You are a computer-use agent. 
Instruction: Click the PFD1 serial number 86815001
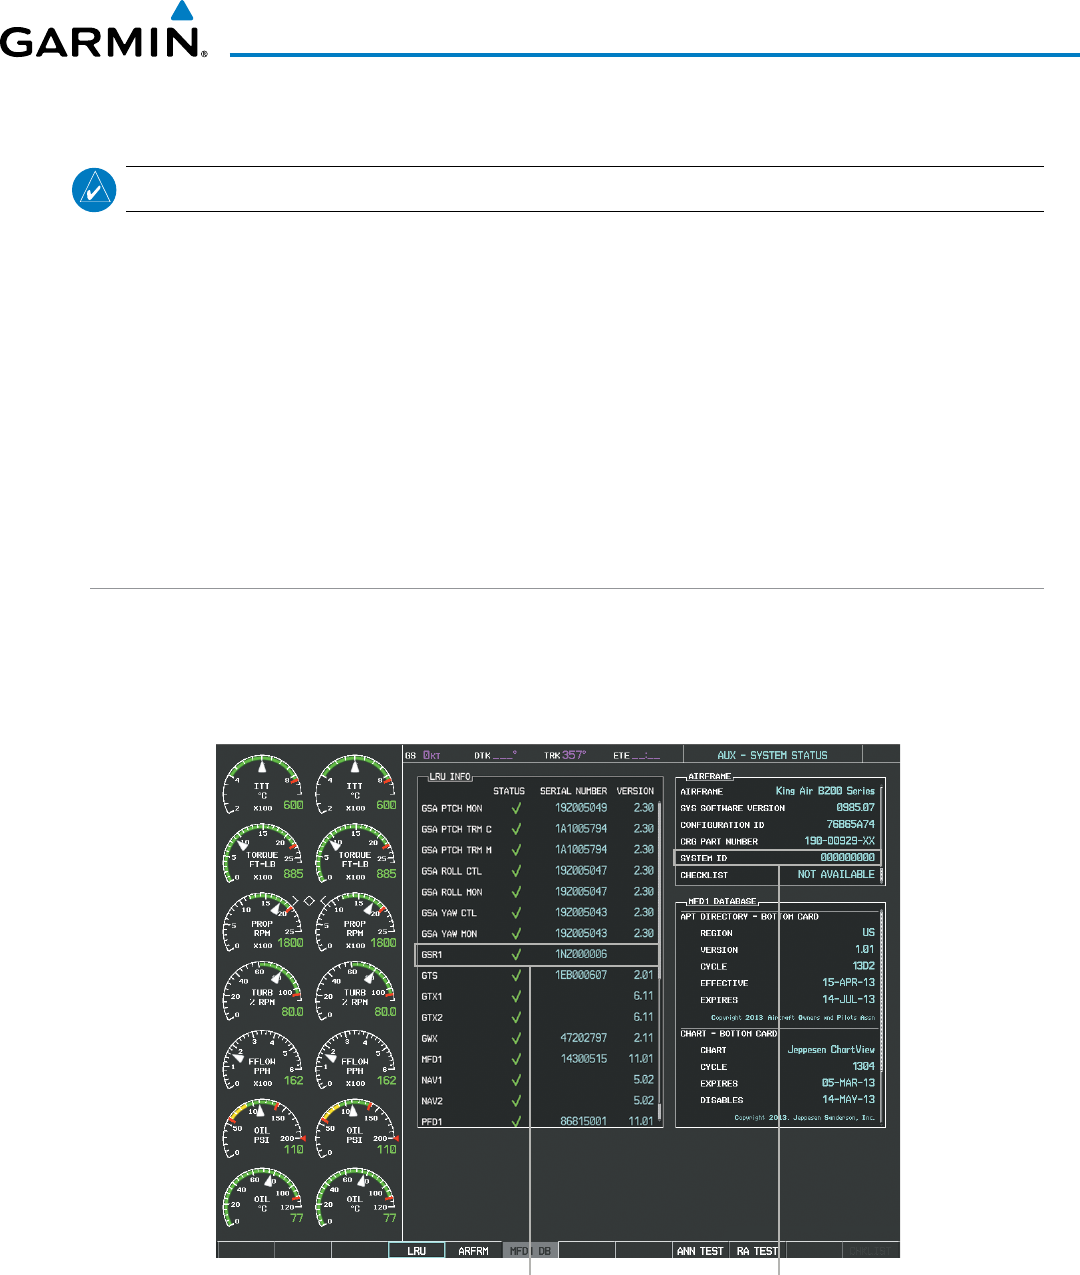[x=583, y=1122]
